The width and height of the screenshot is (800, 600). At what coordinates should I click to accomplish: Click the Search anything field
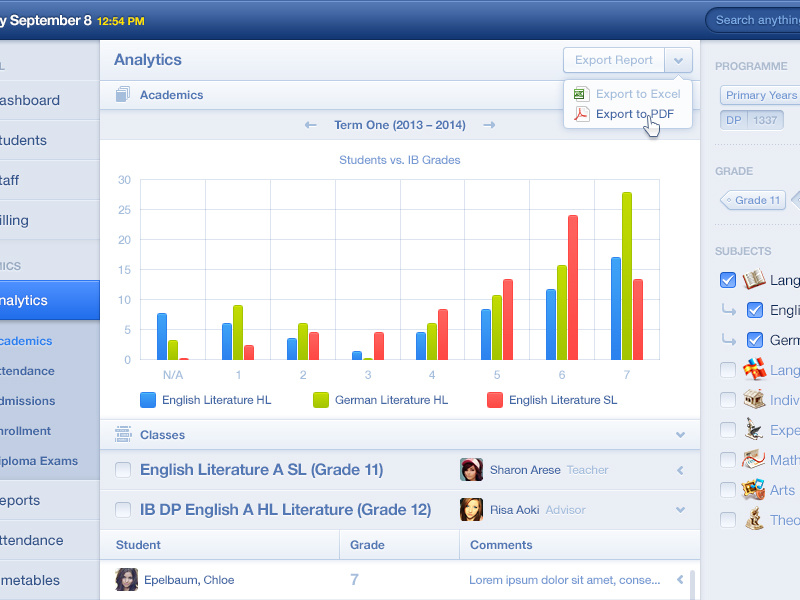(x=753, y=20)
